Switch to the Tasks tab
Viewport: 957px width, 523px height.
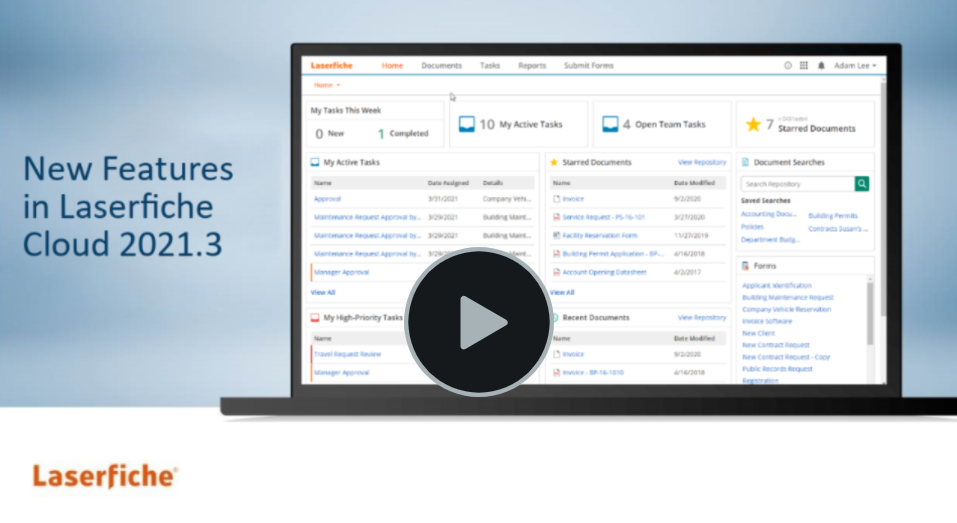pos(489,65)
